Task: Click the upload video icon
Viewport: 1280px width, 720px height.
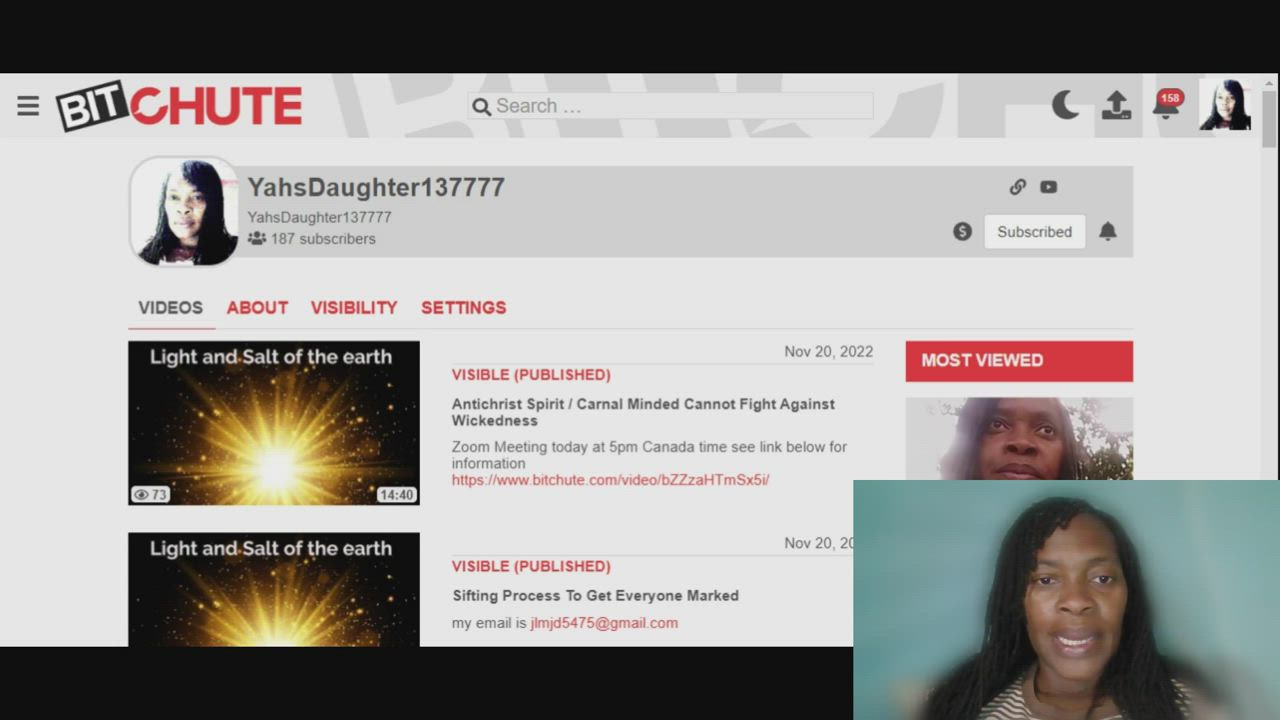Action: (x=1116, y=105)
